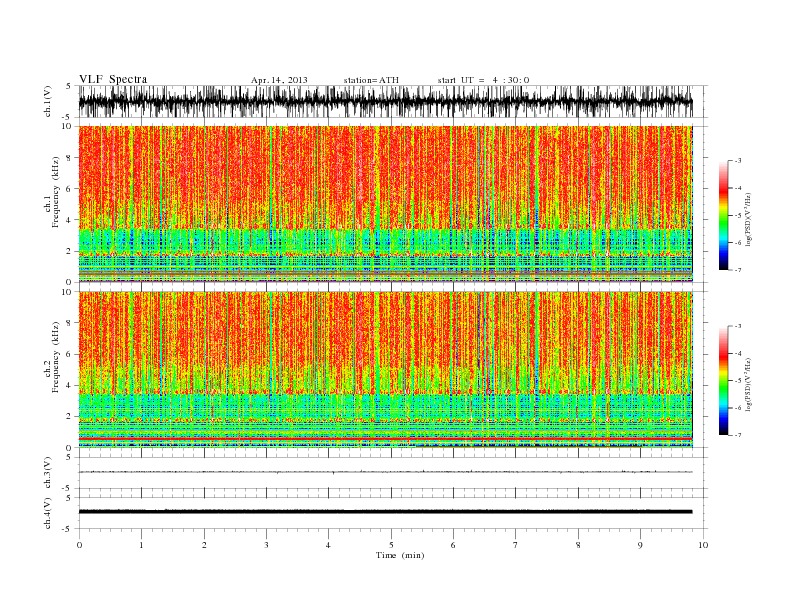
Task: Click the ch.4 thick black waveform trace
Action: coord(385,512)
